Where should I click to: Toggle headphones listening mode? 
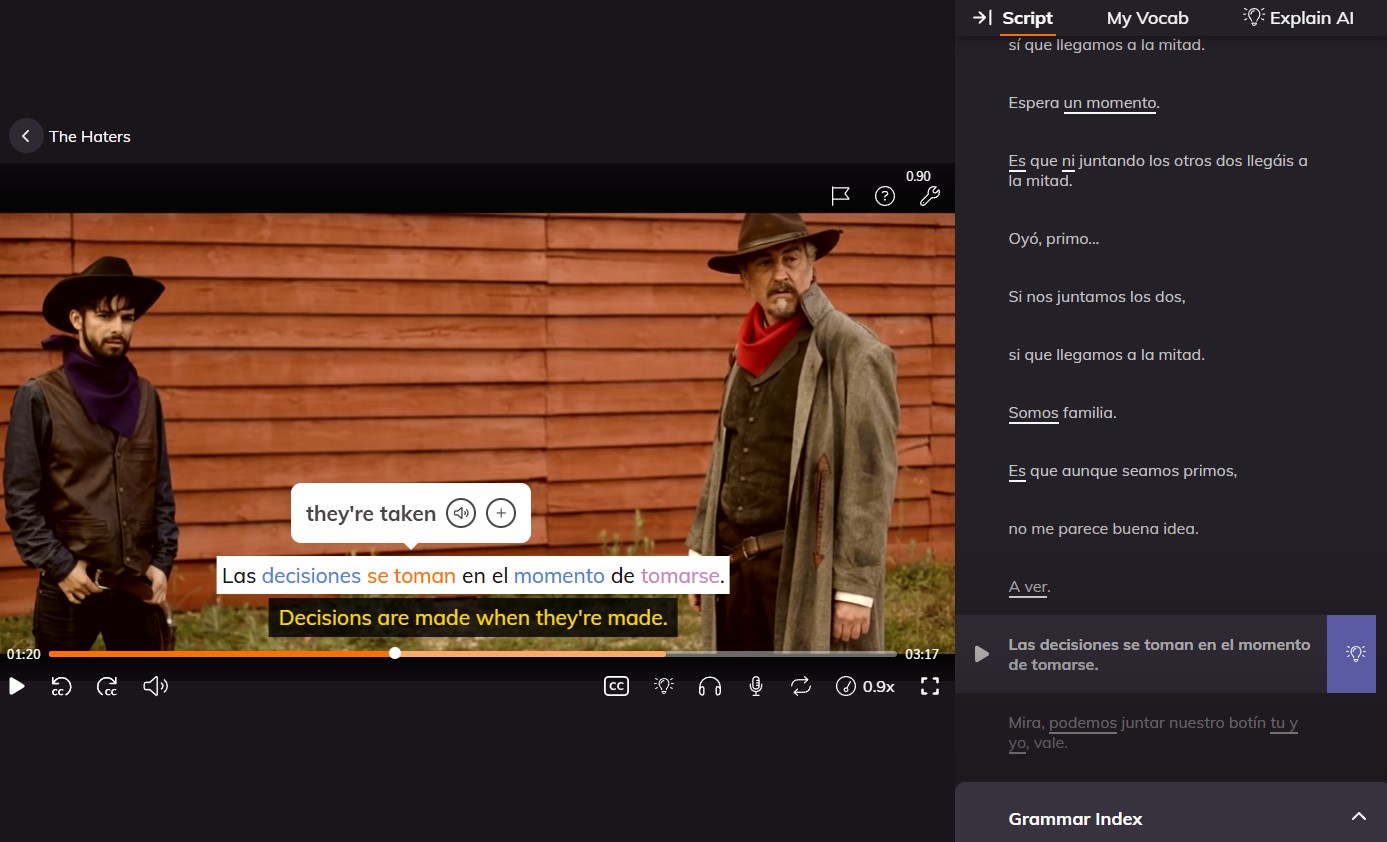click(710, 686)
